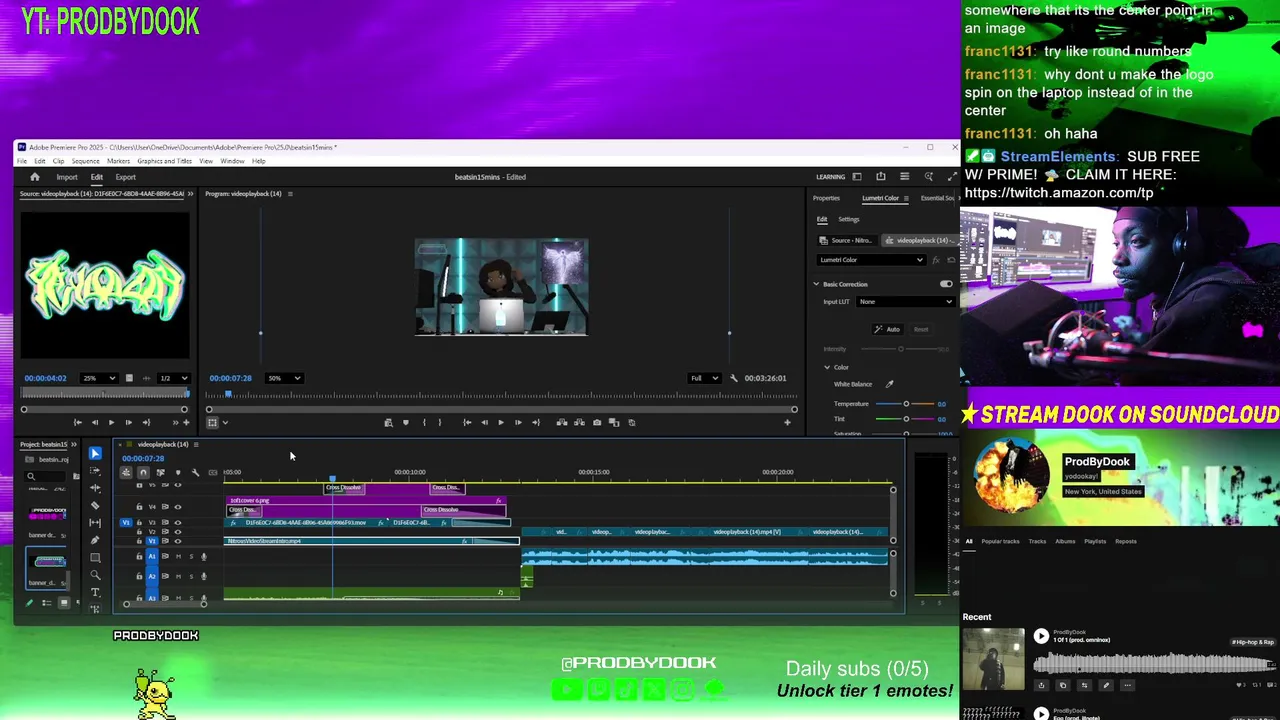Image resolution: width=1280 pixels, height=720 pixels.
Task: Click the Lift button in Program monitor
Action: [x=562, y=422]
